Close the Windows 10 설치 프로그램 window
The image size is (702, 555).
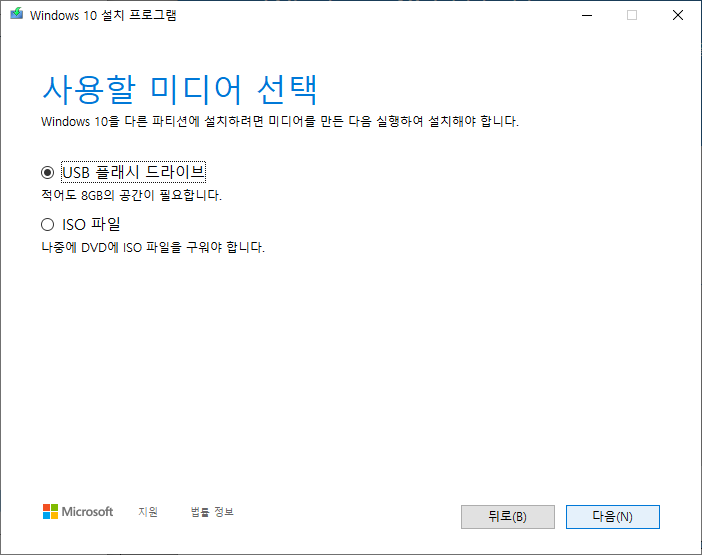678,15
